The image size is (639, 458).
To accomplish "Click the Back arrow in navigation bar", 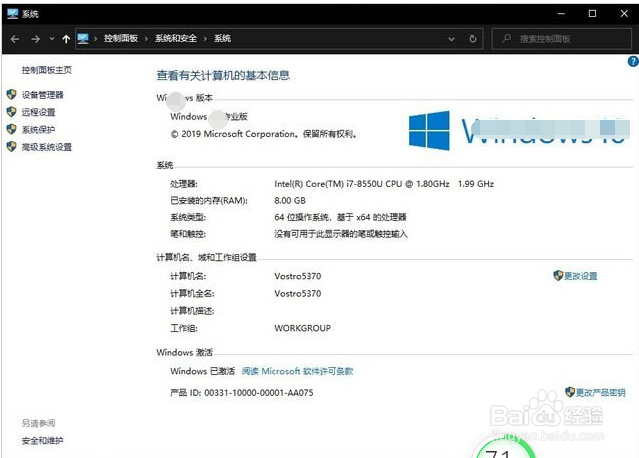I will [x=15, y=39].
